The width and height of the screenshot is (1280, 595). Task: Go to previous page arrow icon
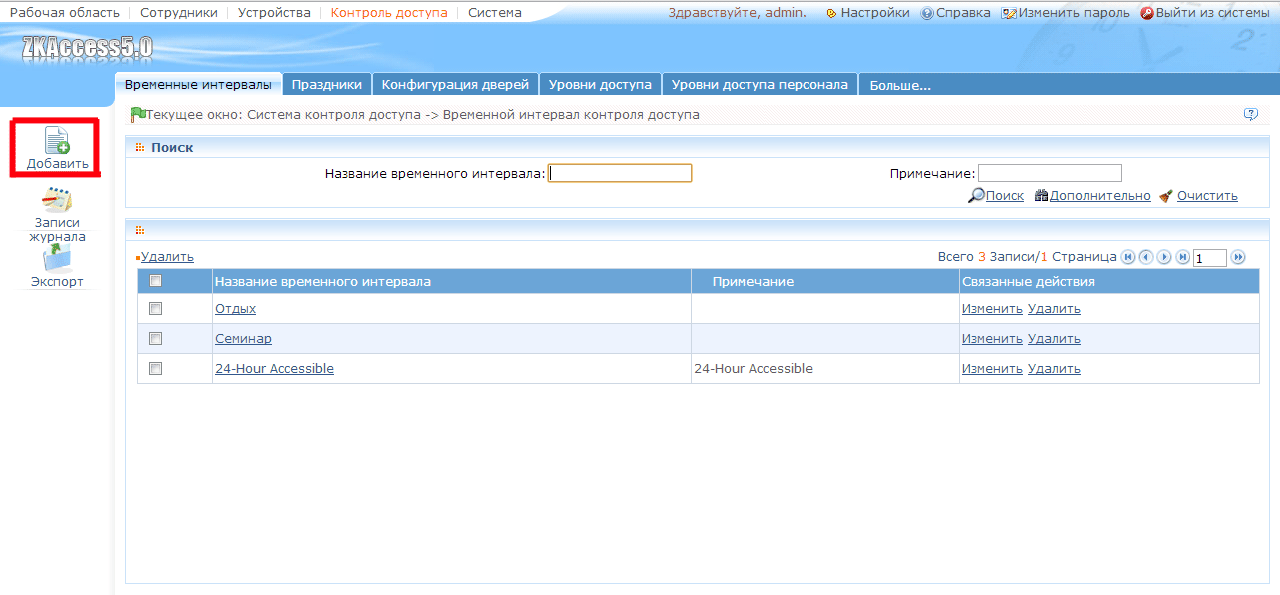pos(1146,257)
